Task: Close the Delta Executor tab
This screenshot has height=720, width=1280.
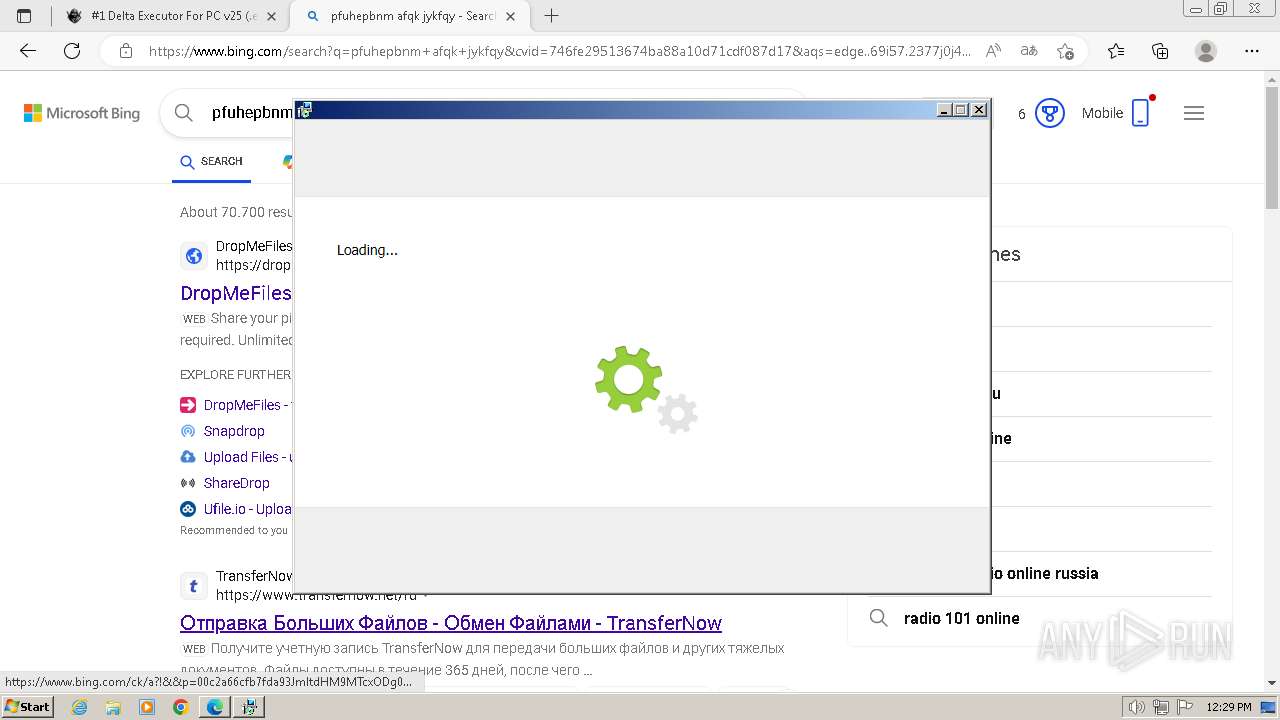Action: point(271,16)
